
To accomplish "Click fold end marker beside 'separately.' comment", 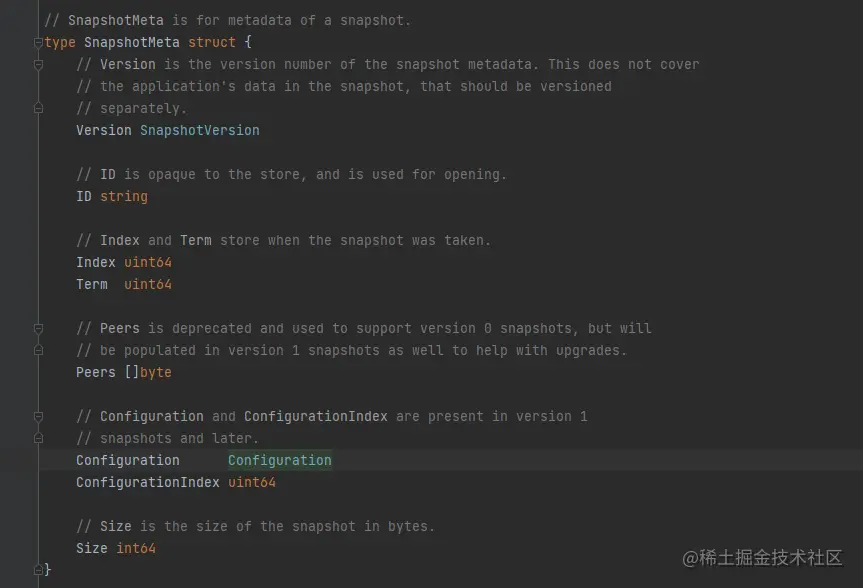I will click(x=39, y=108).
